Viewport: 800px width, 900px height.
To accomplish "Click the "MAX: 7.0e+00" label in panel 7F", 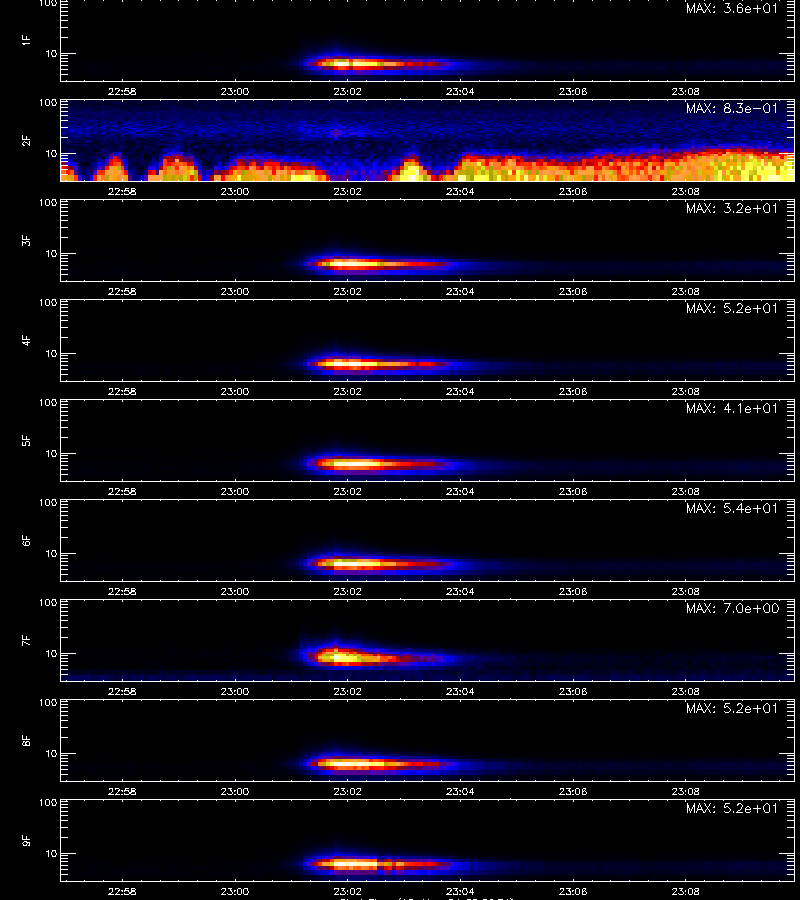I will point(732,608).
